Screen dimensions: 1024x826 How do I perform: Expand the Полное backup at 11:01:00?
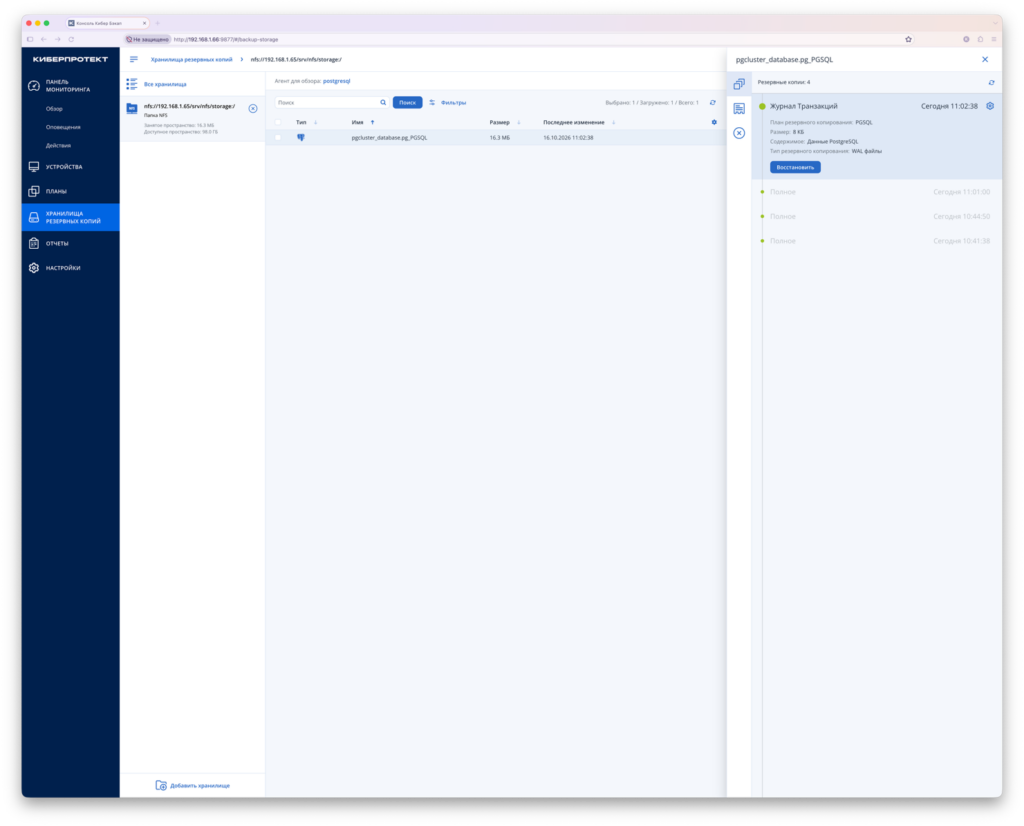(x=876, y=192)
